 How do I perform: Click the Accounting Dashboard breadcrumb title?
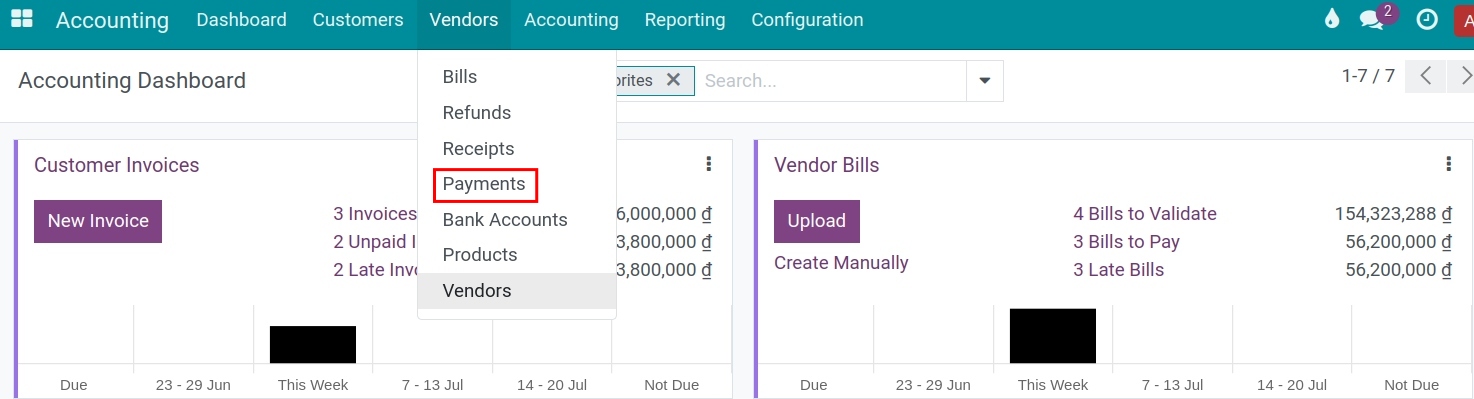[x=132, y=81]
